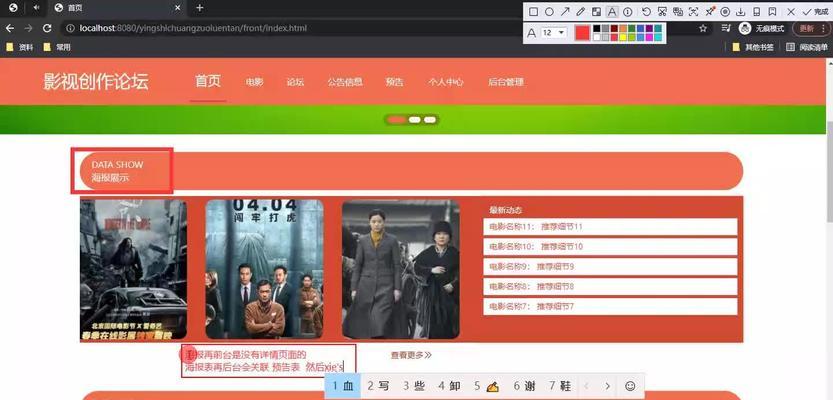Open the 资料 bookmark folder
The image size is (833, 400).
(x=20, y=47)
